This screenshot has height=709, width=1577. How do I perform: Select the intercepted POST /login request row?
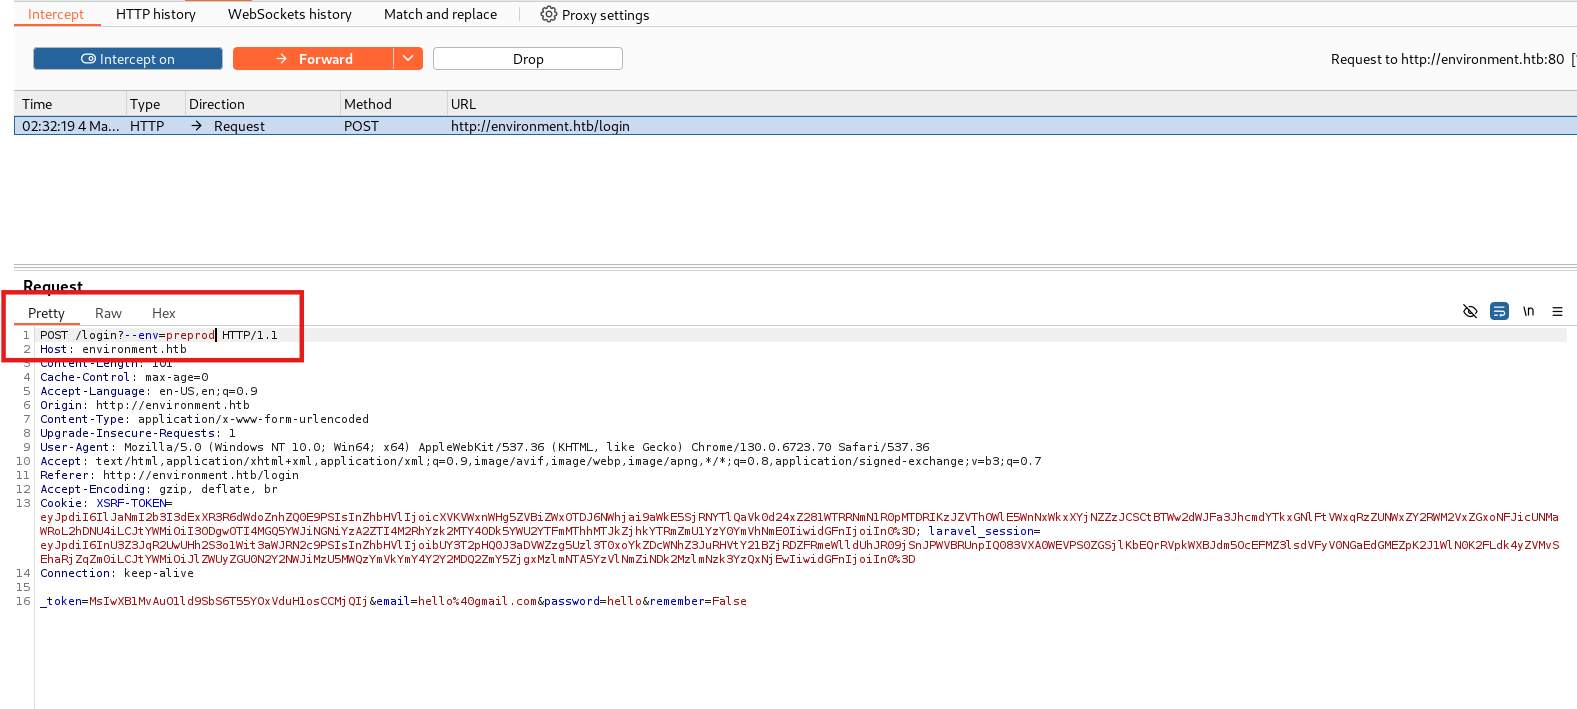540,126
